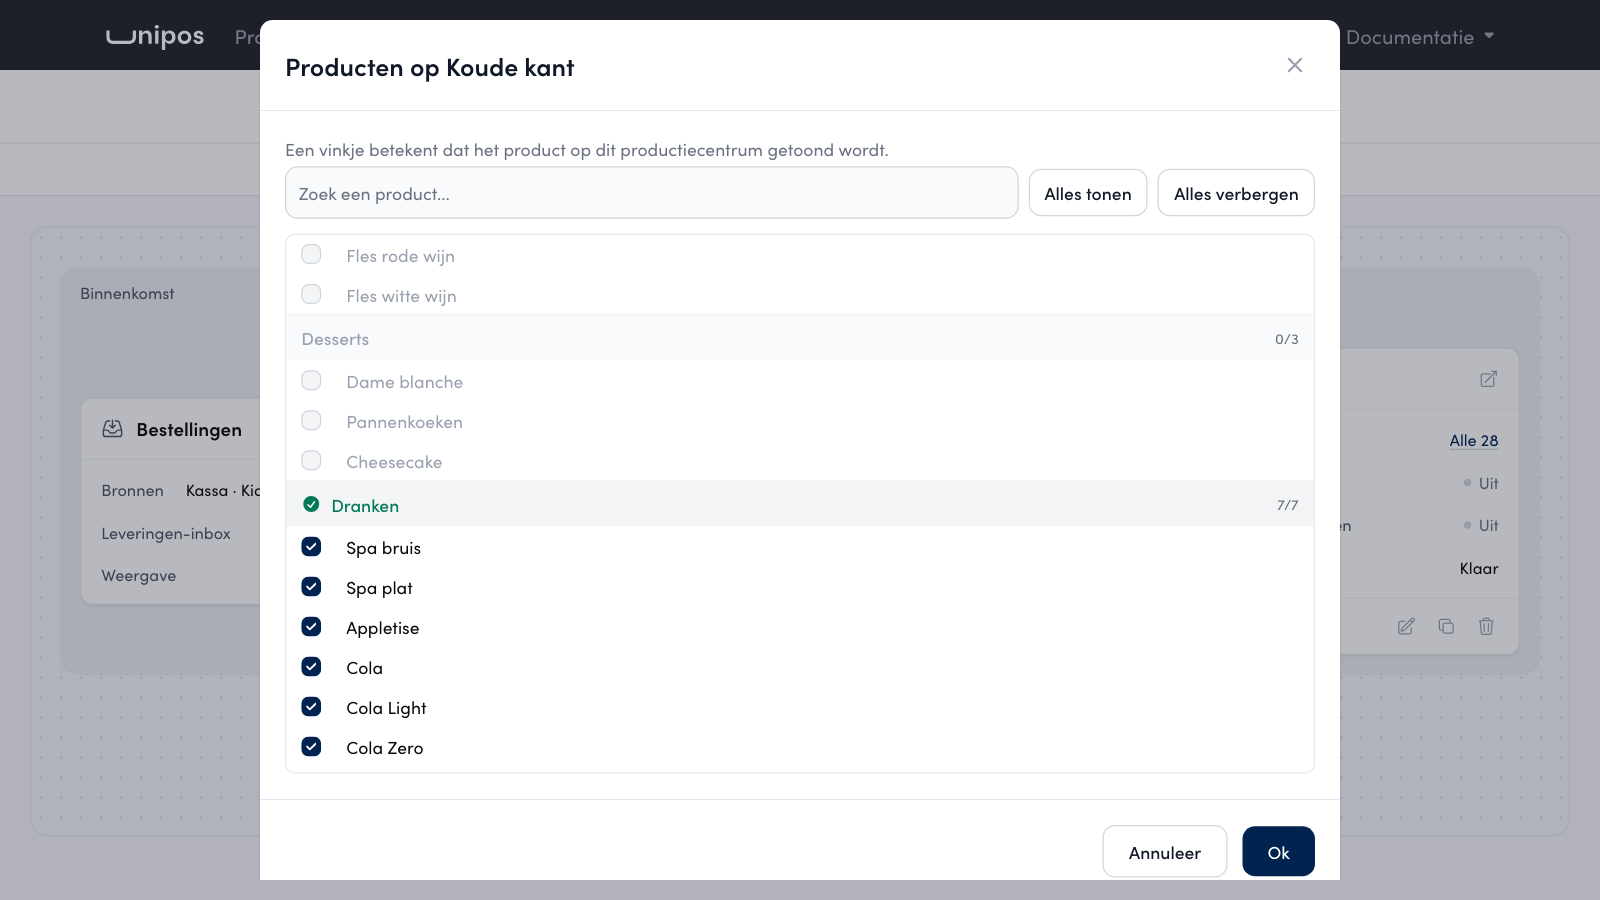The width and height of the screenshot is (1600, 900).
Task: Untick Cola Light
Action: click(x=311, y=706)
